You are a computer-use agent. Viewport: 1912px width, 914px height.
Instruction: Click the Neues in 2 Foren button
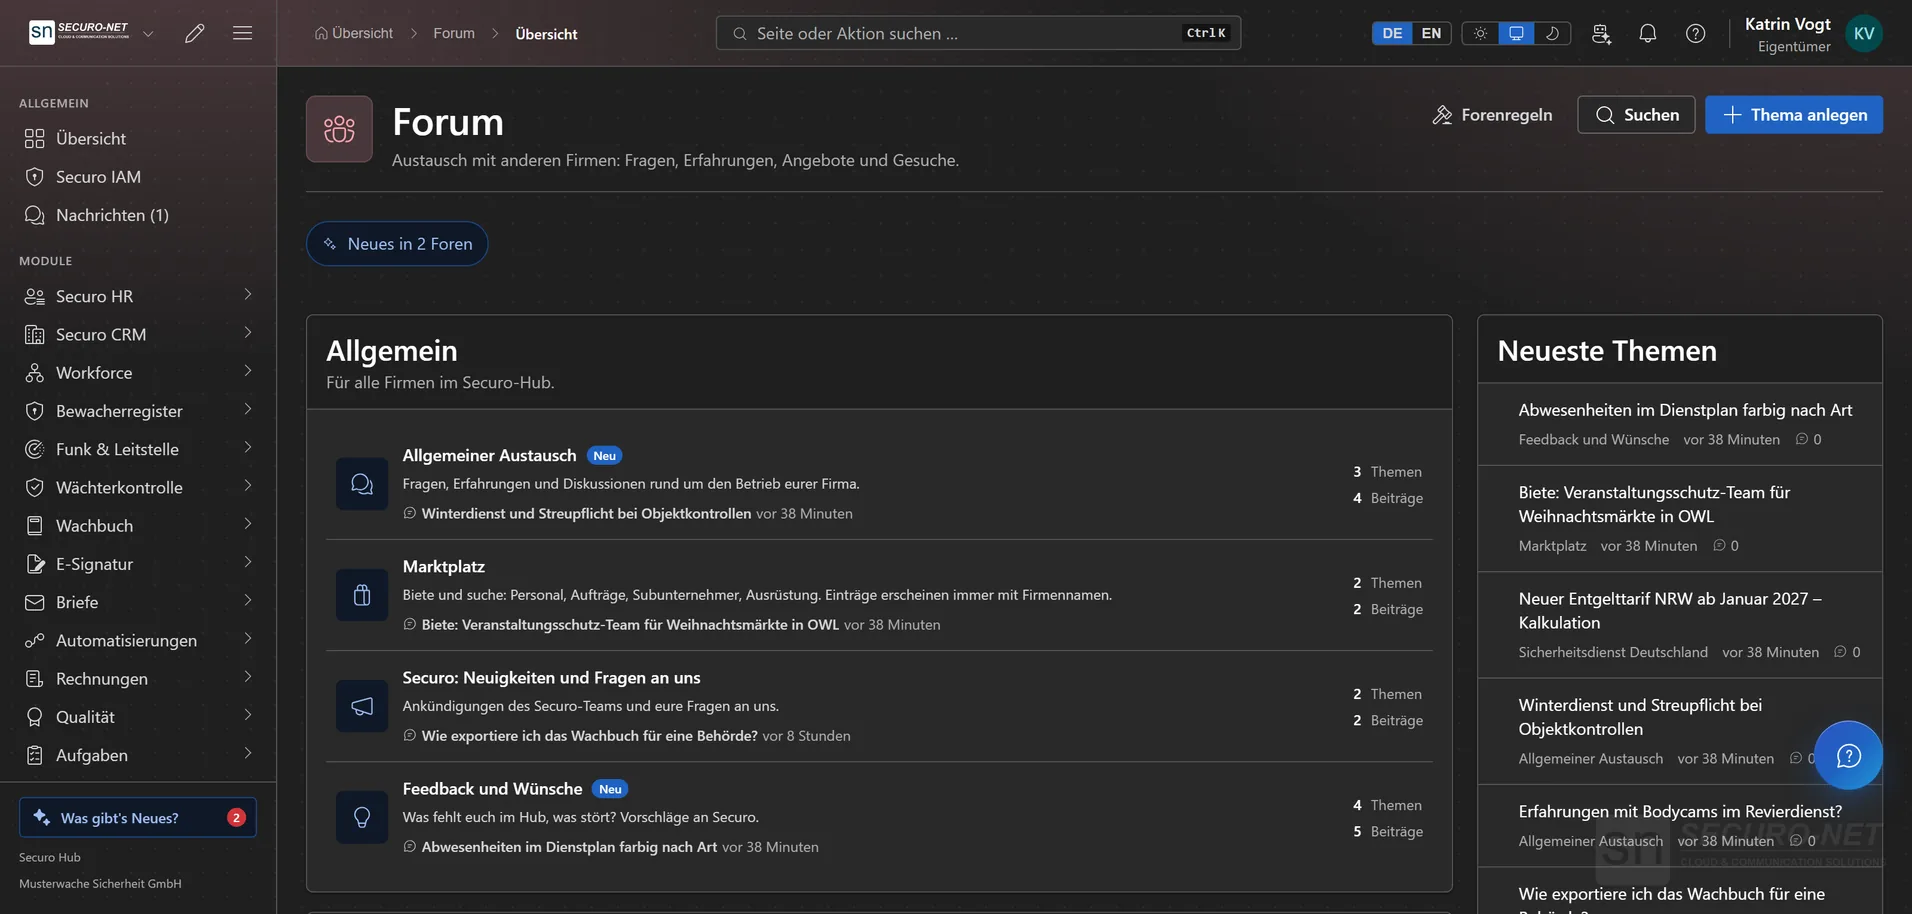[397, 244]
